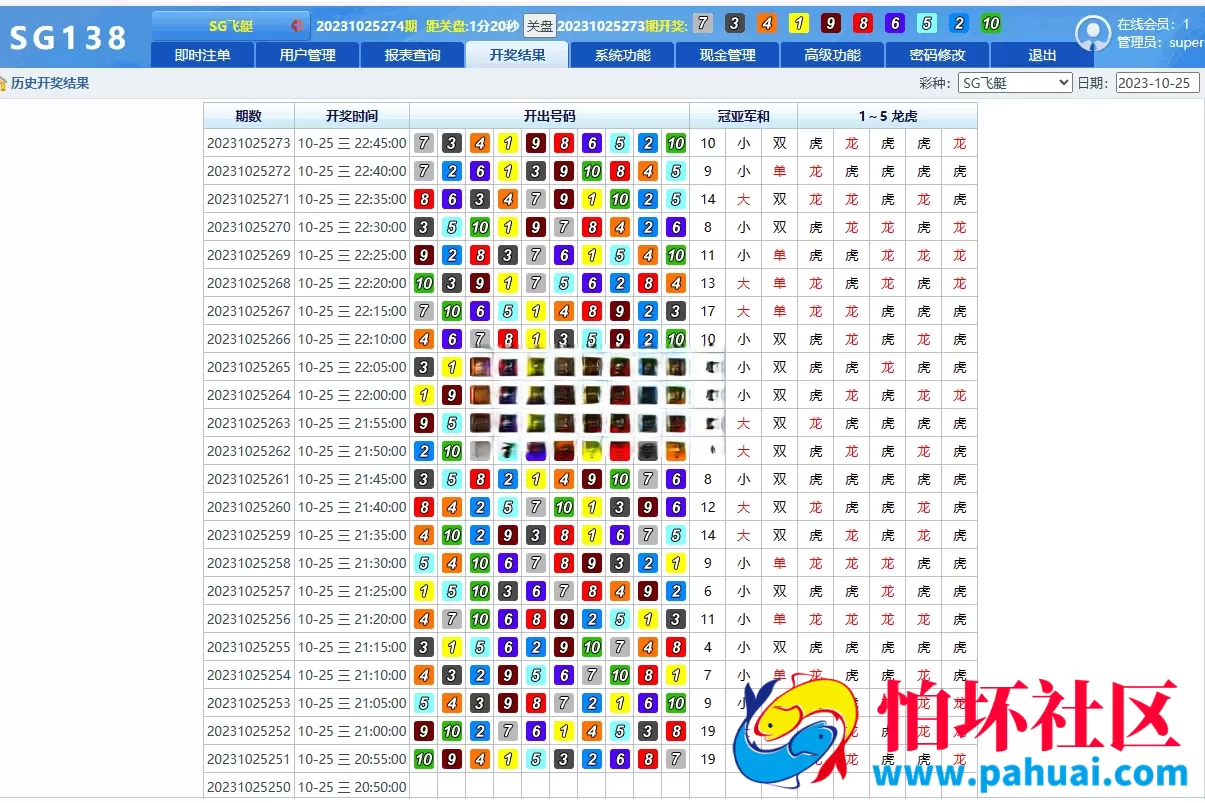Screen dimensions: 1205x803
Task: Open the 彩种 SG飞艇 dropdown
Action: tap(1014, 83)
